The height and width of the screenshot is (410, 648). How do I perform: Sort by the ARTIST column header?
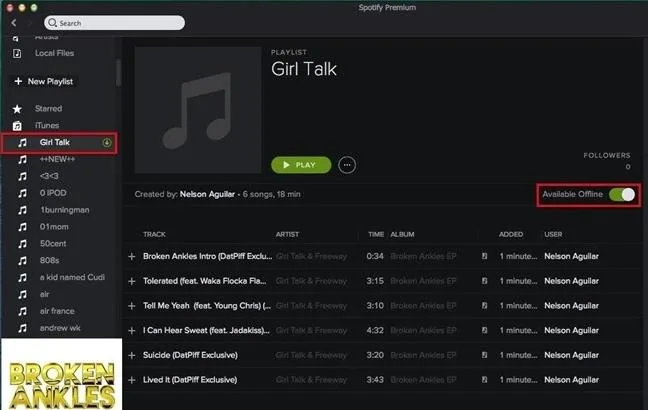coord(287,234)
